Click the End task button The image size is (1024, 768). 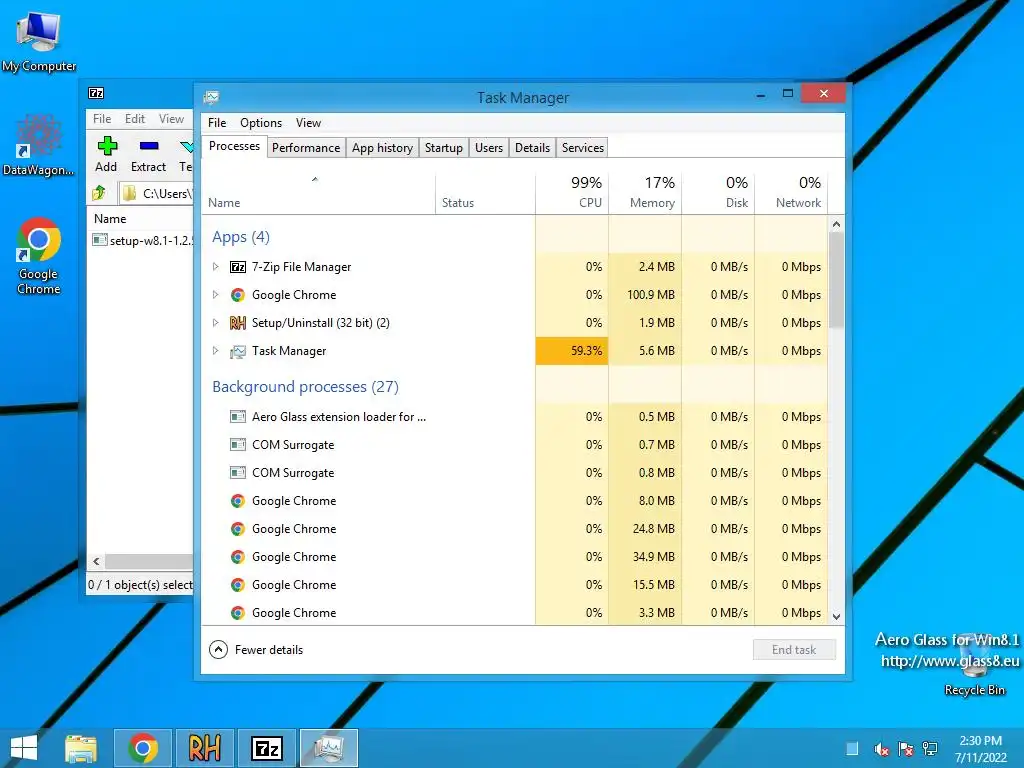pyautogui.click(x=794, y=650)
